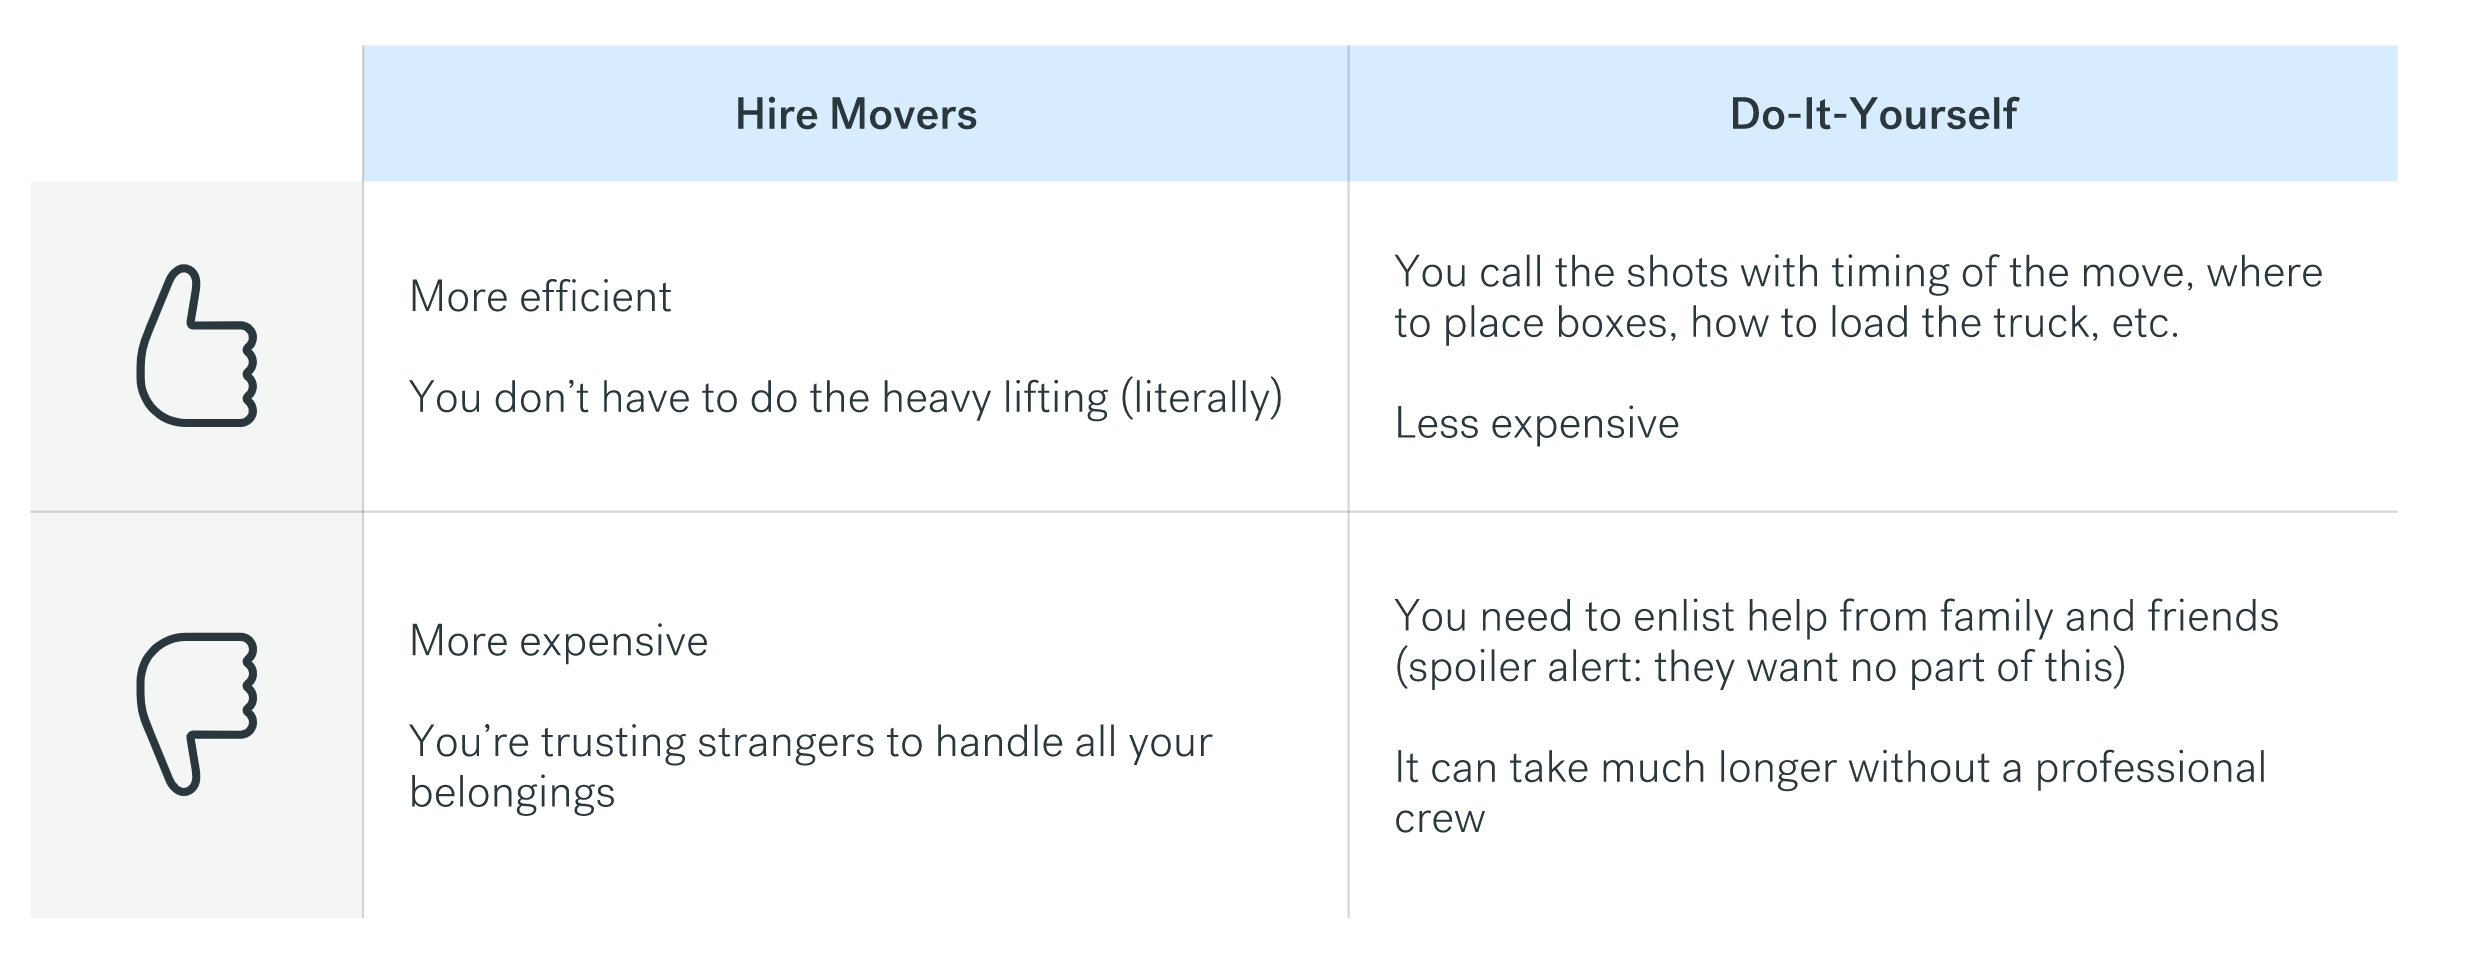2490x976 pixels.
Task: Click the "More efficient" text
Action: (540, 297)
